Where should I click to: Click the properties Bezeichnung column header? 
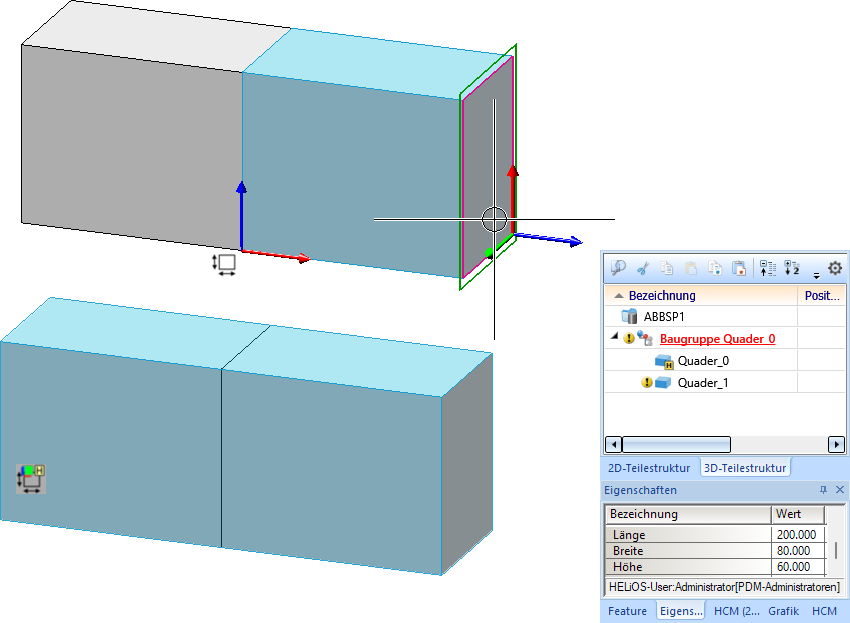(688, 514)
